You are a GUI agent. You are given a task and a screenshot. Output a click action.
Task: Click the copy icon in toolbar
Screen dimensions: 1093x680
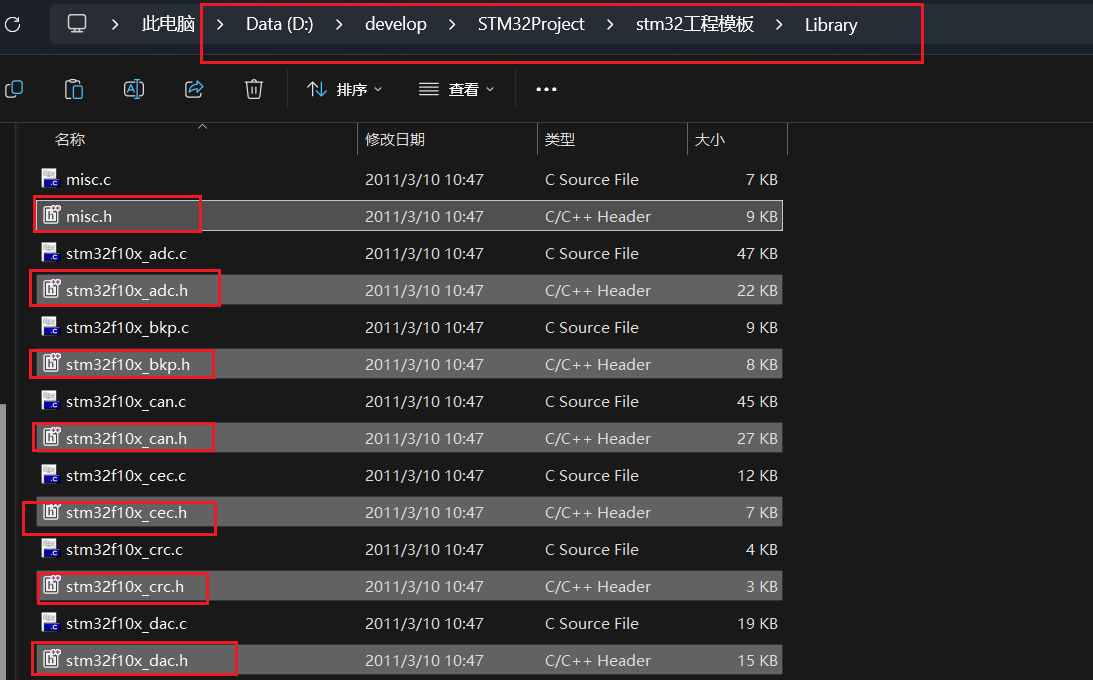(14, 89)
